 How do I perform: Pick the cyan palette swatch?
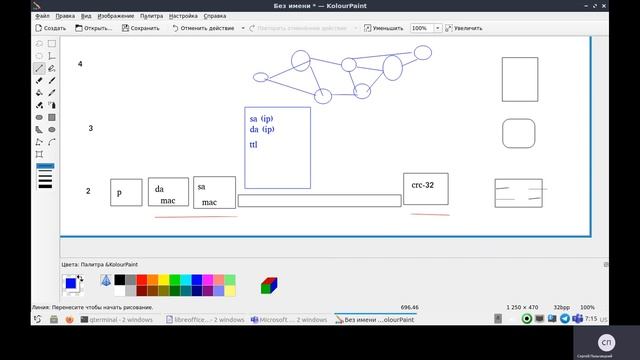coord(186,280)
